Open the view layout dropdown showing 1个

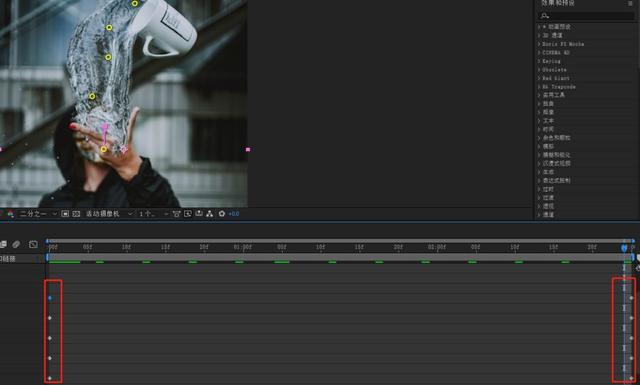[153, 214]
